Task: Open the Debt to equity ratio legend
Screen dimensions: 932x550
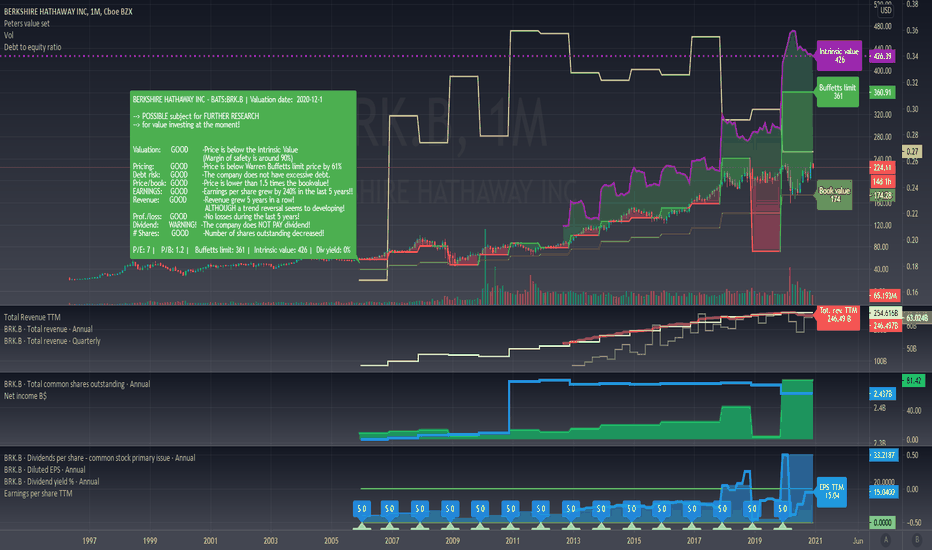Action: click(32, 47)
